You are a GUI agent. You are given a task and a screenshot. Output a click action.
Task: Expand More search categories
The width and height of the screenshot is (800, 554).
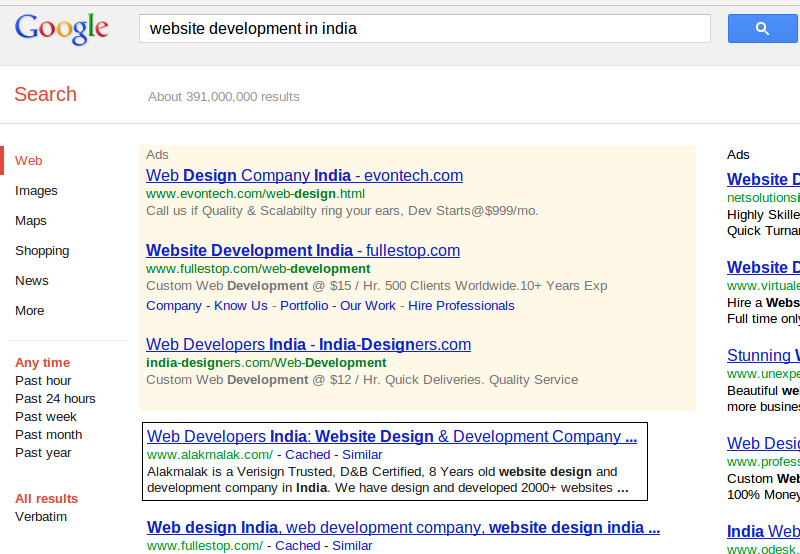30,311
